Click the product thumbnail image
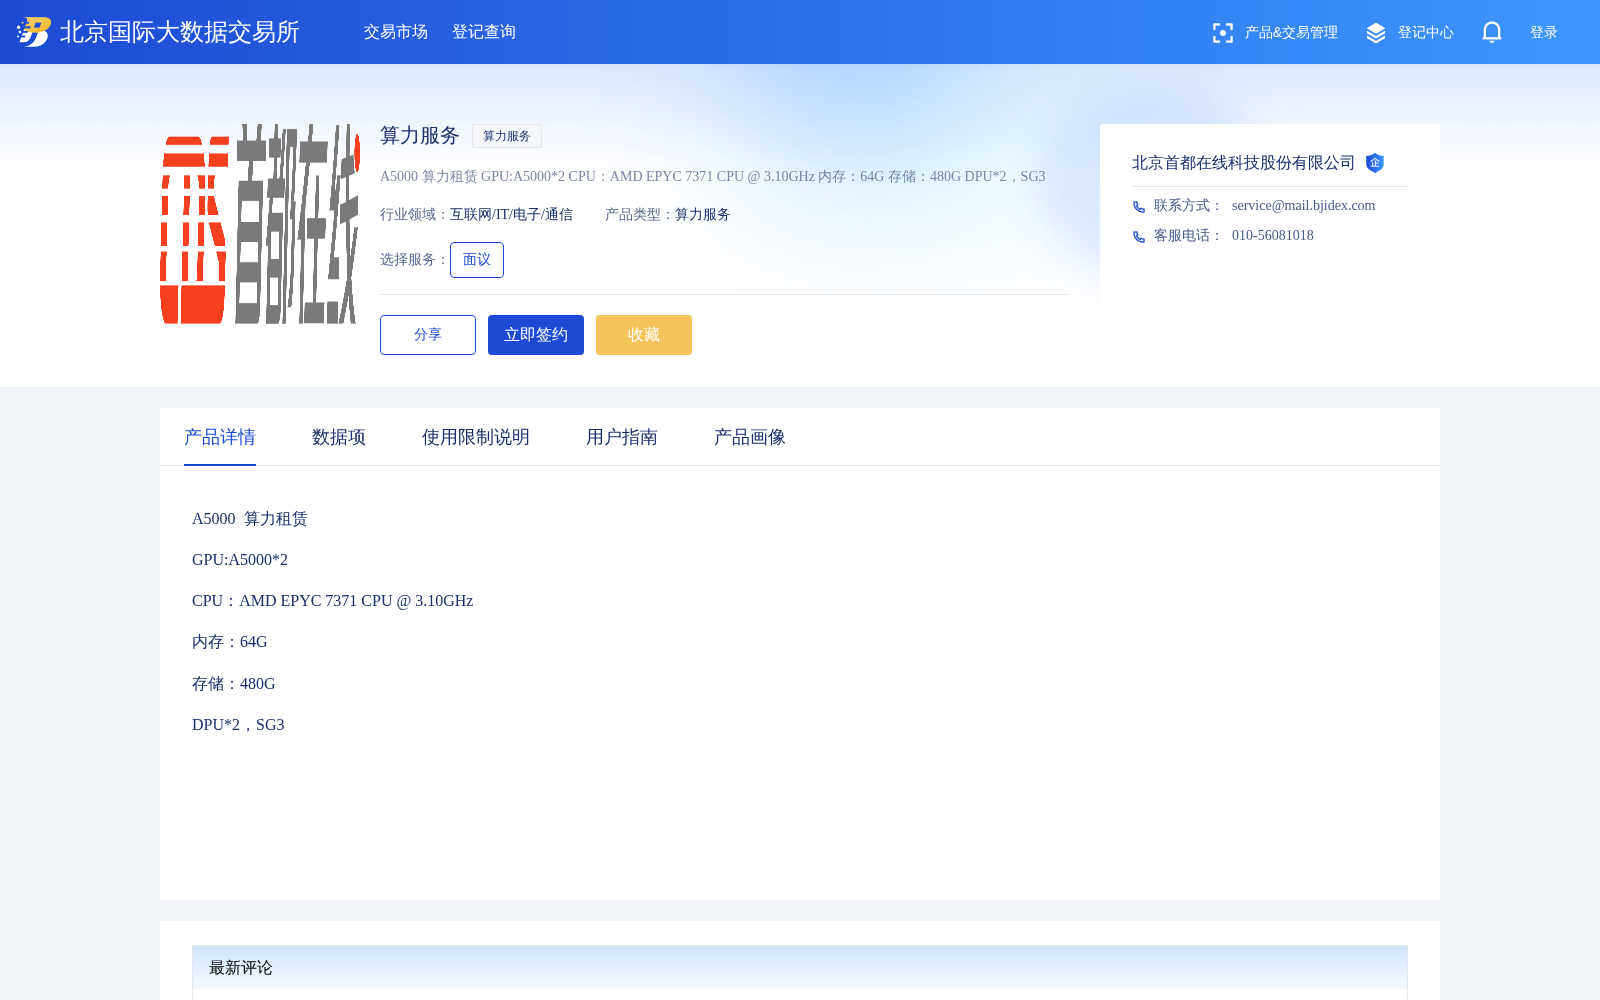The height and width of the screenshot is (1000, 1600). coord(260,224)
